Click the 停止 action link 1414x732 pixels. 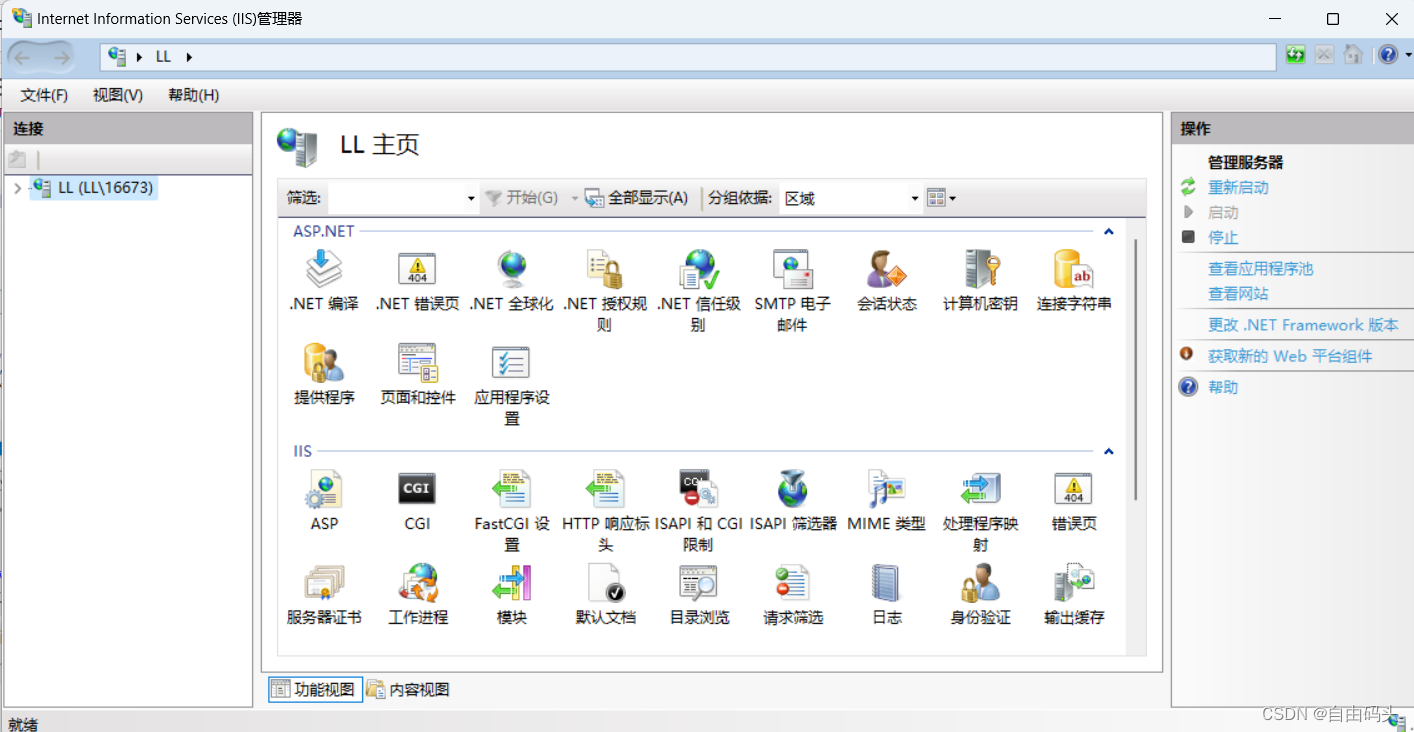(x=1223, y=237)
